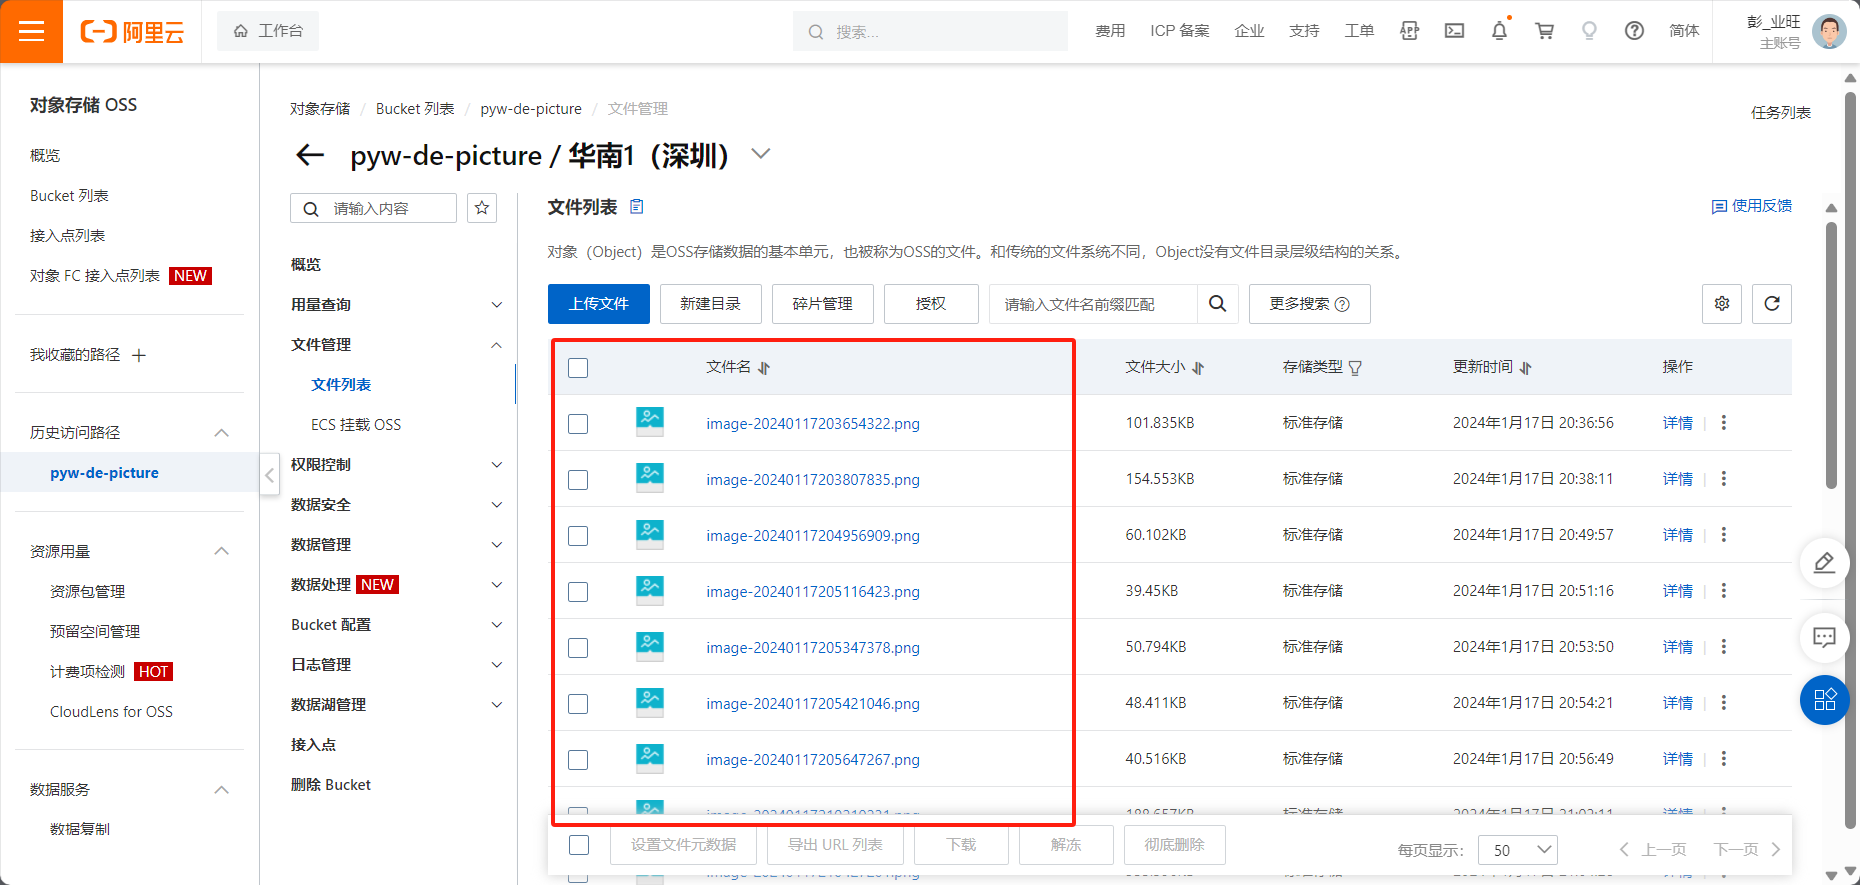Open more actions for image-20240117203654322.png

point(1724,423)
